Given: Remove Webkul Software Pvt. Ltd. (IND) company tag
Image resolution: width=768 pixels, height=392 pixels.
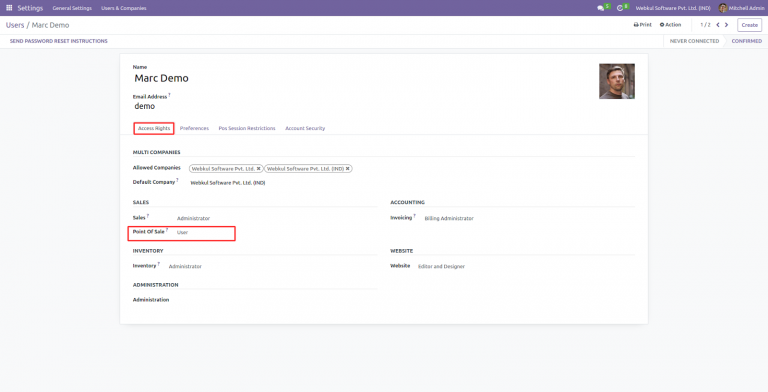Looking at the screenshot, I should pyautogui.click(x=348, y=169).
